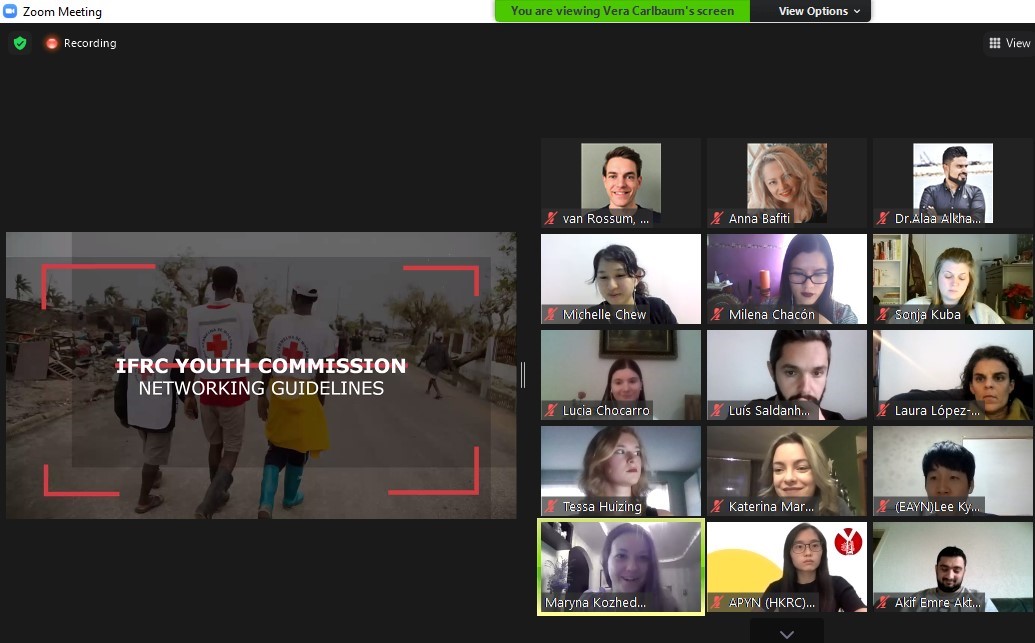Click the 'You are viewing Vera Carlbaum's screen' banner
Screen dimensions: 1035x643
(622, 11)
